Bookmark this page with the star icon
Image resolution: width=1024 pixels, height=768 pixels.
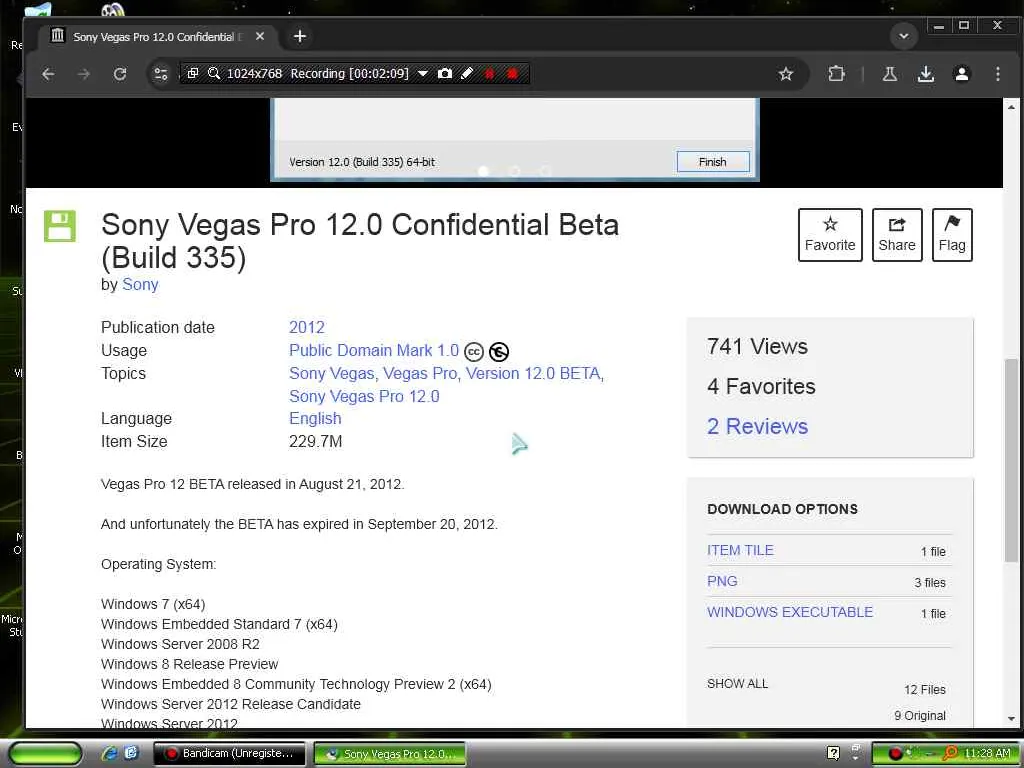coord(786,74)
